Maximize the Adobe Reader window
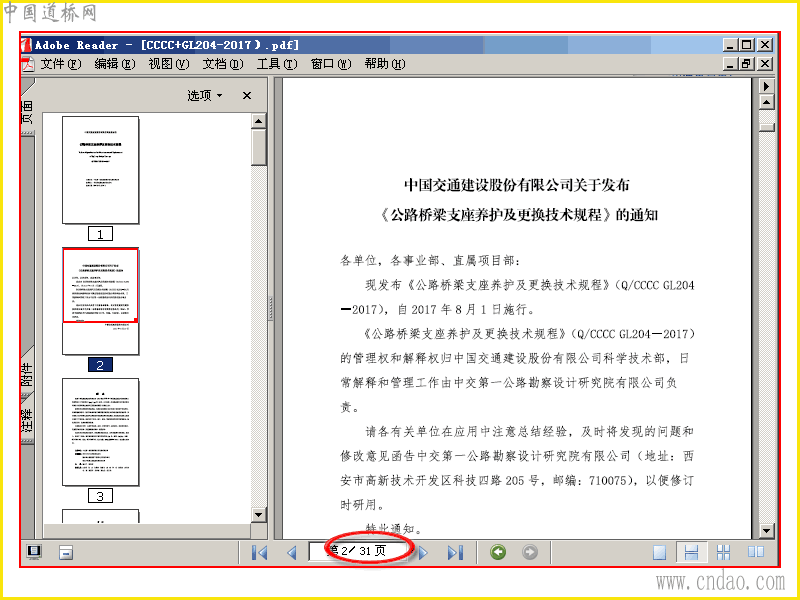Screen dimensions: 800x600 pyautogui.click(x=746, y=45)
